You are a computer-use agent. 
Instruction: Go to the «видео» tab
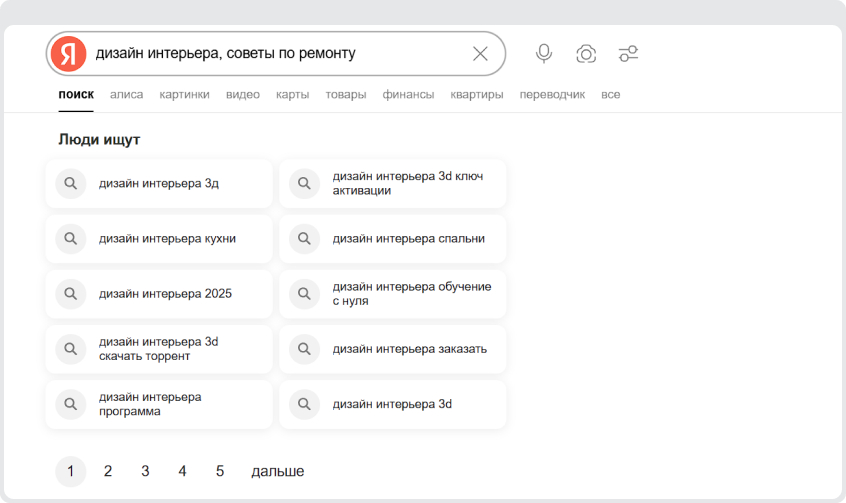243,94
